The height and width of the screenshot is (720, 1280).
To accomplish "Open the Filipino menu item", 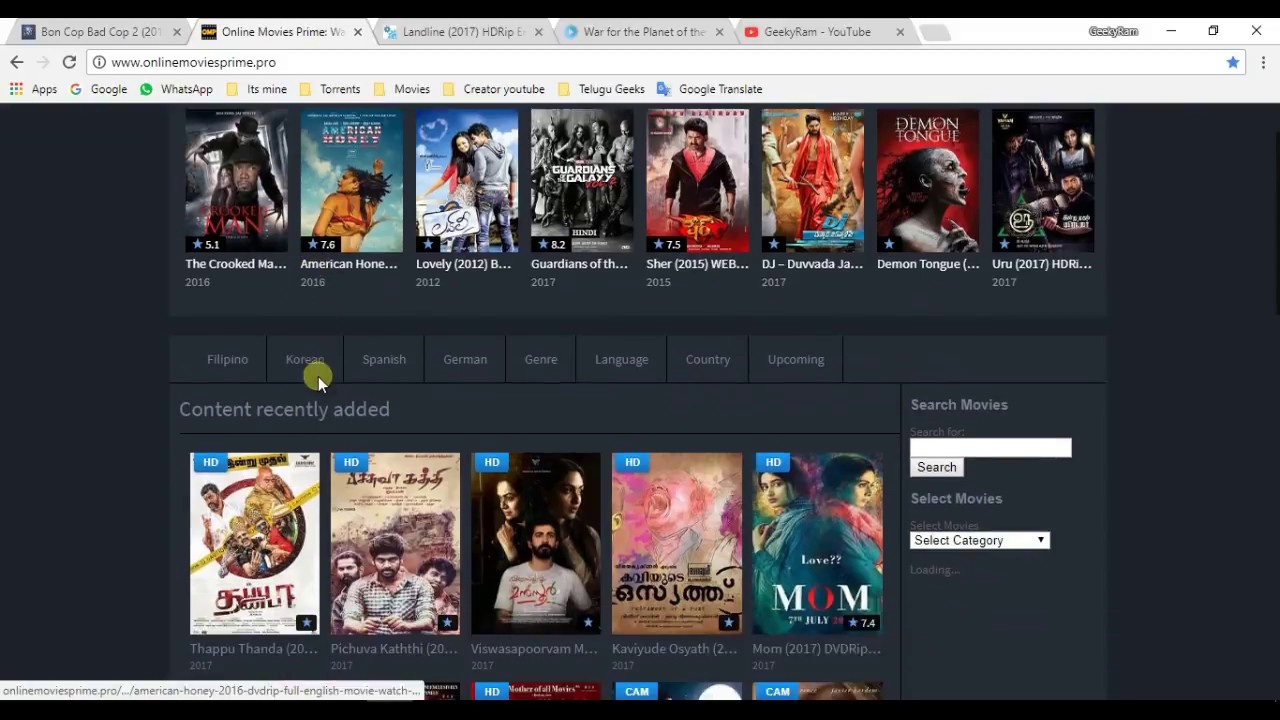I will point(227,359).
